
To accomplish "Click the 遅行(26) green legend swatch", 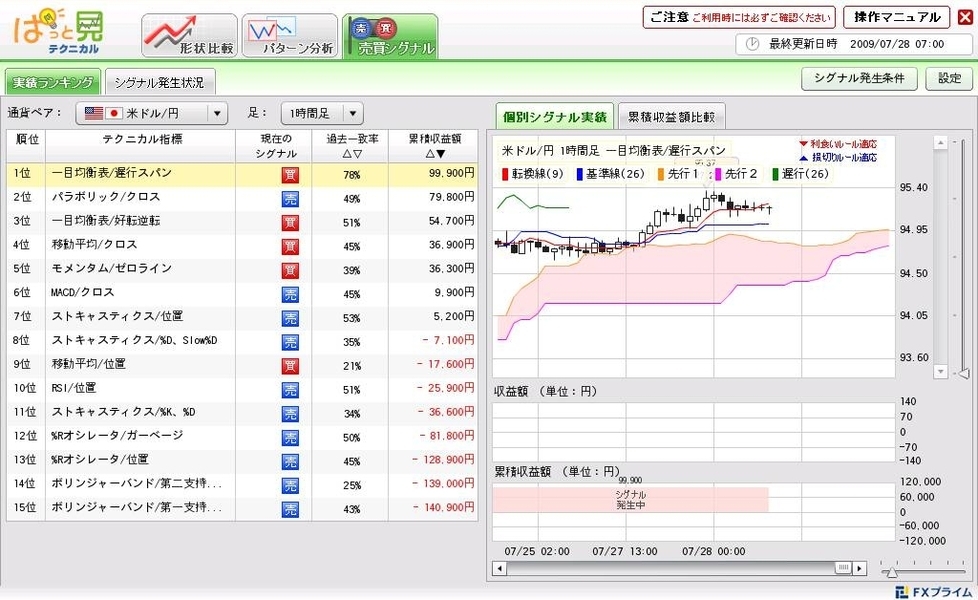I will (x=775, y=174).
